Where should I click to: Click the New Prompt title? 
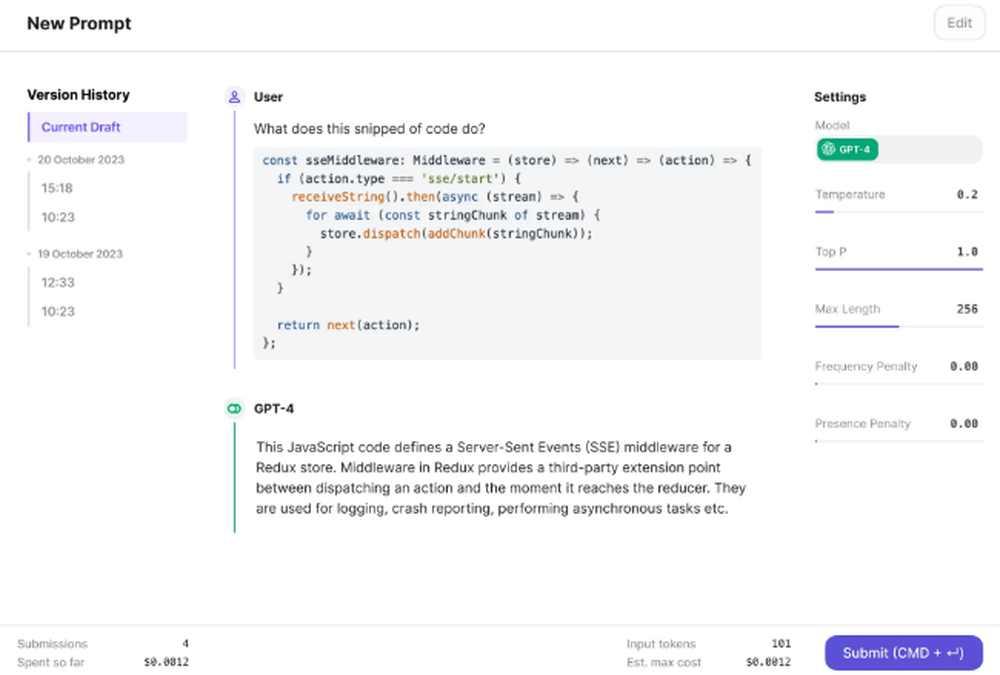tap(79, 23)
